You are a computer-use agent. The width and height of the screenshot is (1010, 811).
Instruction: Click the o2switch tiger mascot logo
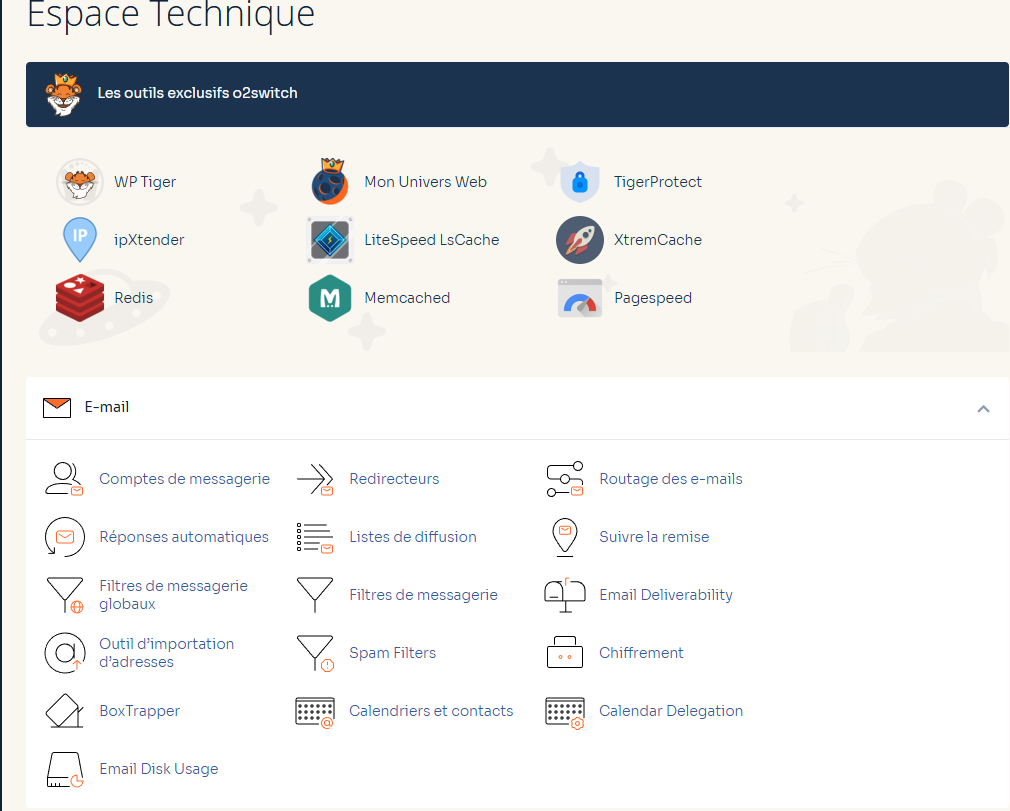[x=63, y=94]
